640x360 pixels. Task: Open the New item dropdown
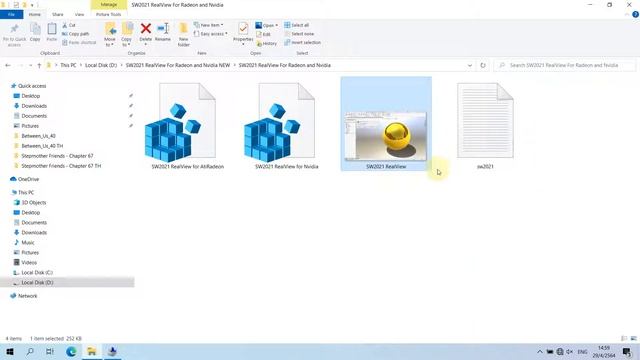pyautogui.click(x=209, y=25)
